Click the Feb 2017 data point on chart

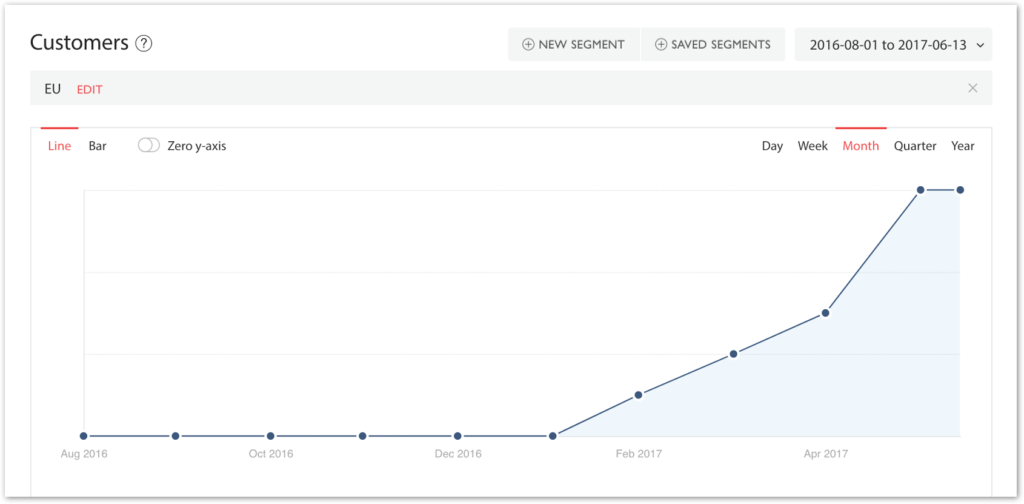[x=639, y=395]
